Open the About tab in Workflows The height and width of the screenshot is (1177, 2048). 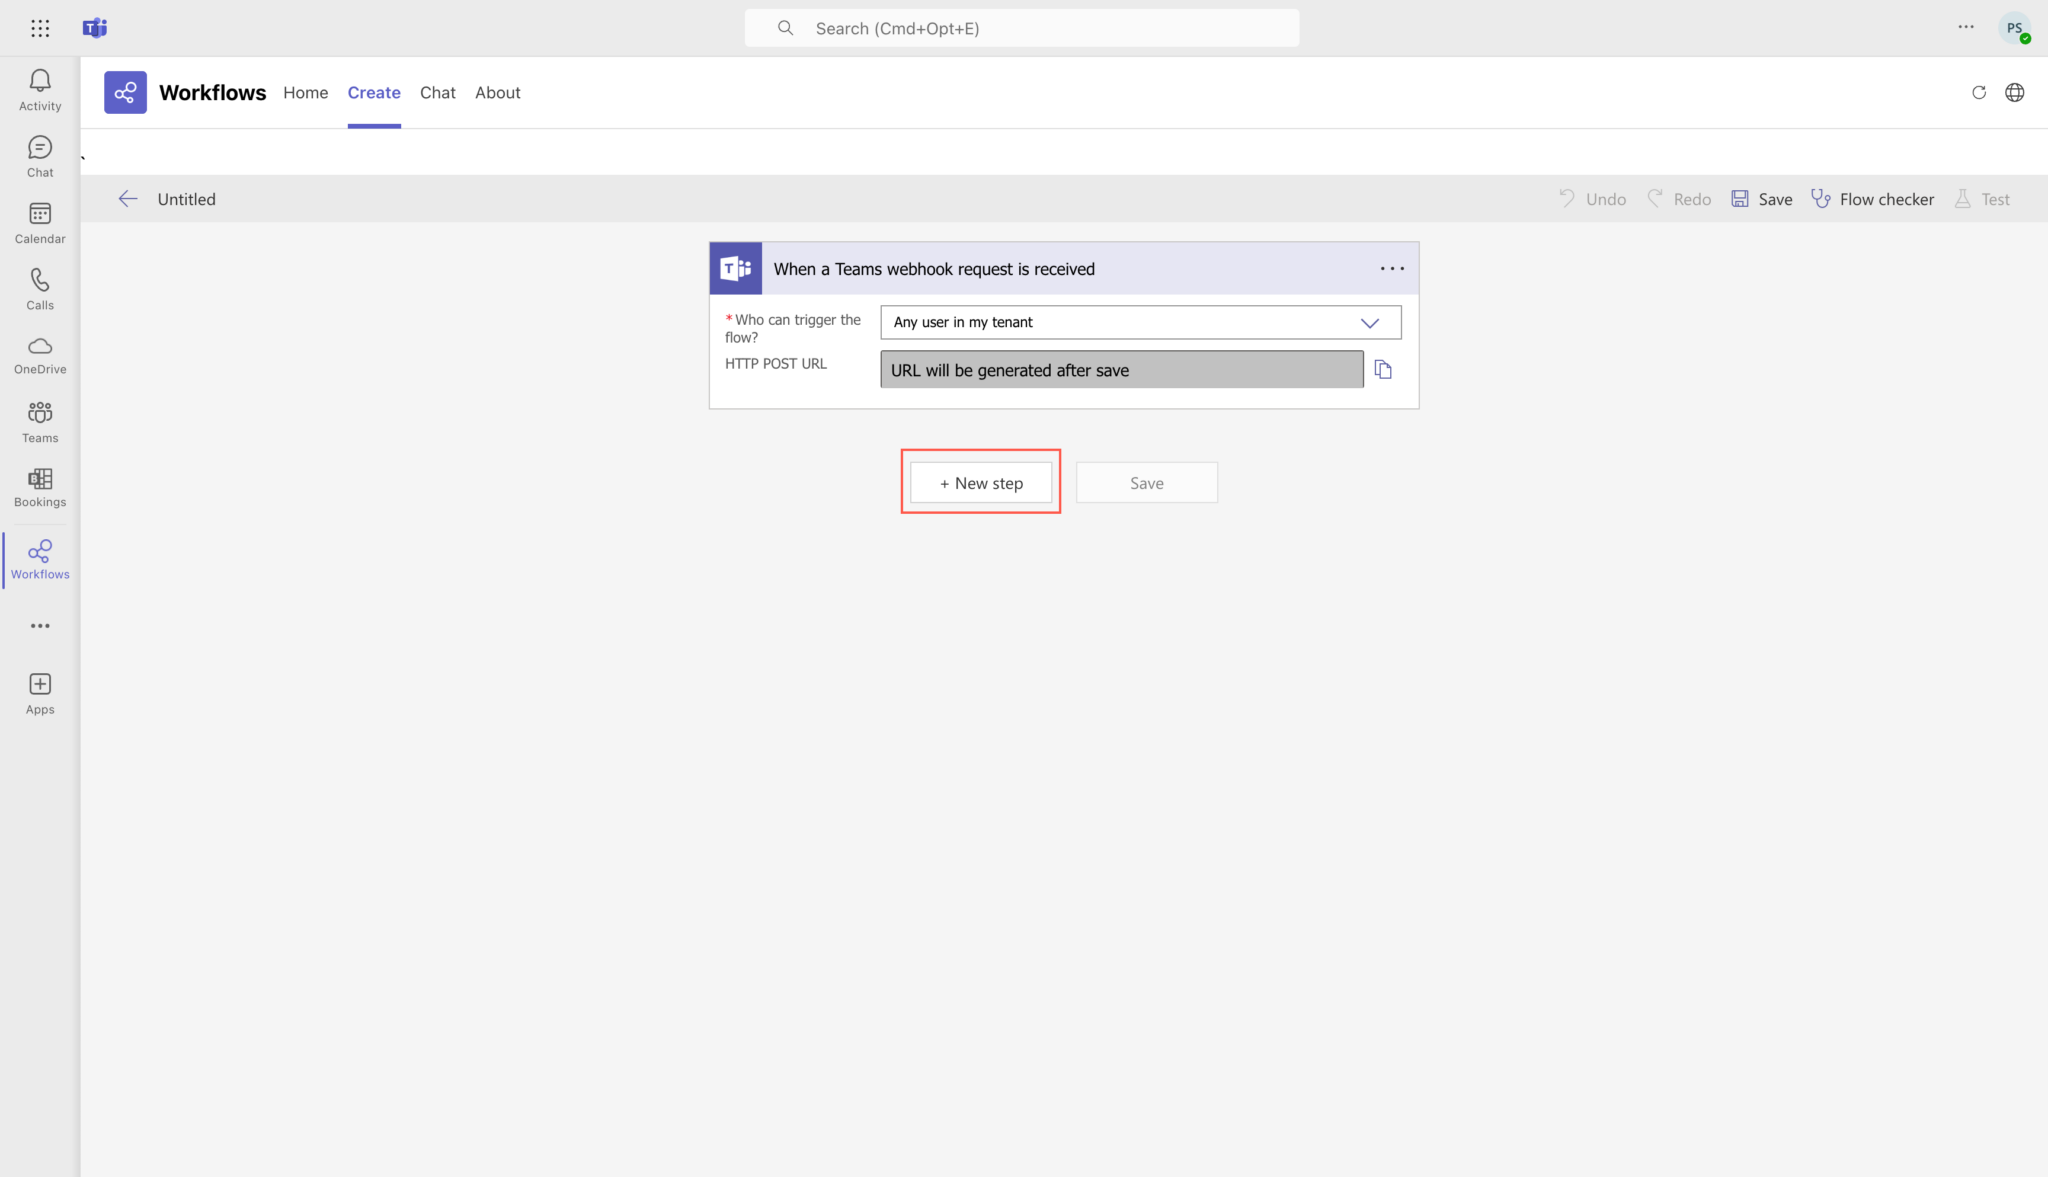pos(497,92)
